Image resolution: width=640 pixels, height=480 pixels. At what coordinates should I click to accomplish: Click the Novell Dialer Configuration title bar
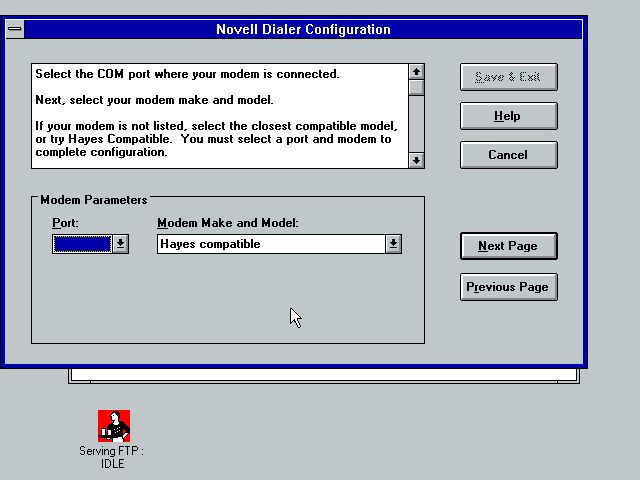click(x=303, y=29)
